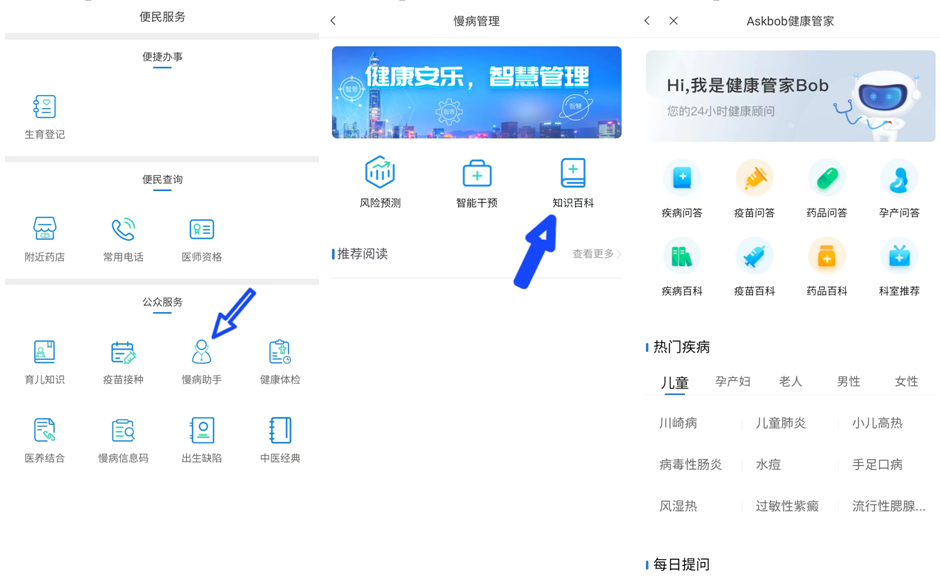The height and width of the screenshot is (586, 940).
Task: Open the 孕产问答 maternity Q&A icon
Action: coord(899,178)
